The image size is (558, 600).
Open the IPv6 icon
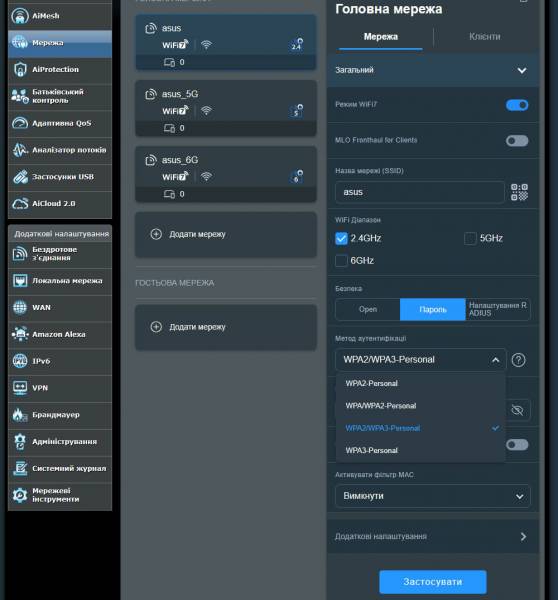20,361
